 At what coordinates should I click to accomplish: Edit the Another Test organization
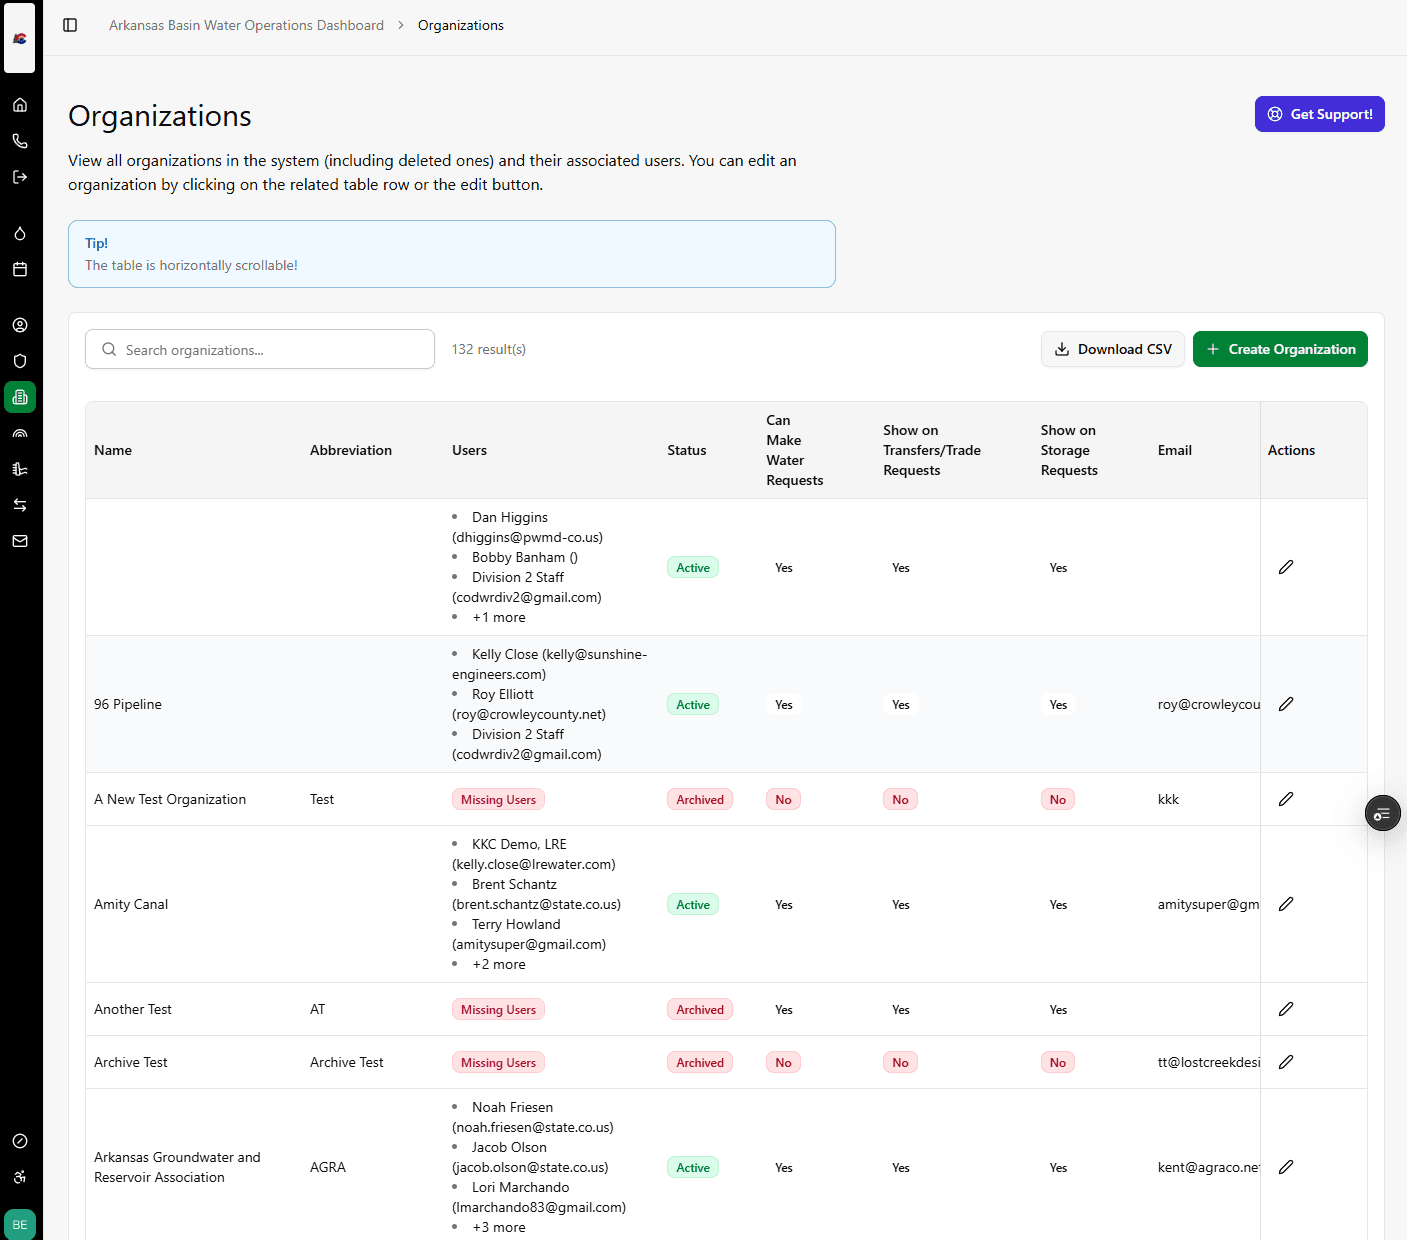coord(1286,1009)
